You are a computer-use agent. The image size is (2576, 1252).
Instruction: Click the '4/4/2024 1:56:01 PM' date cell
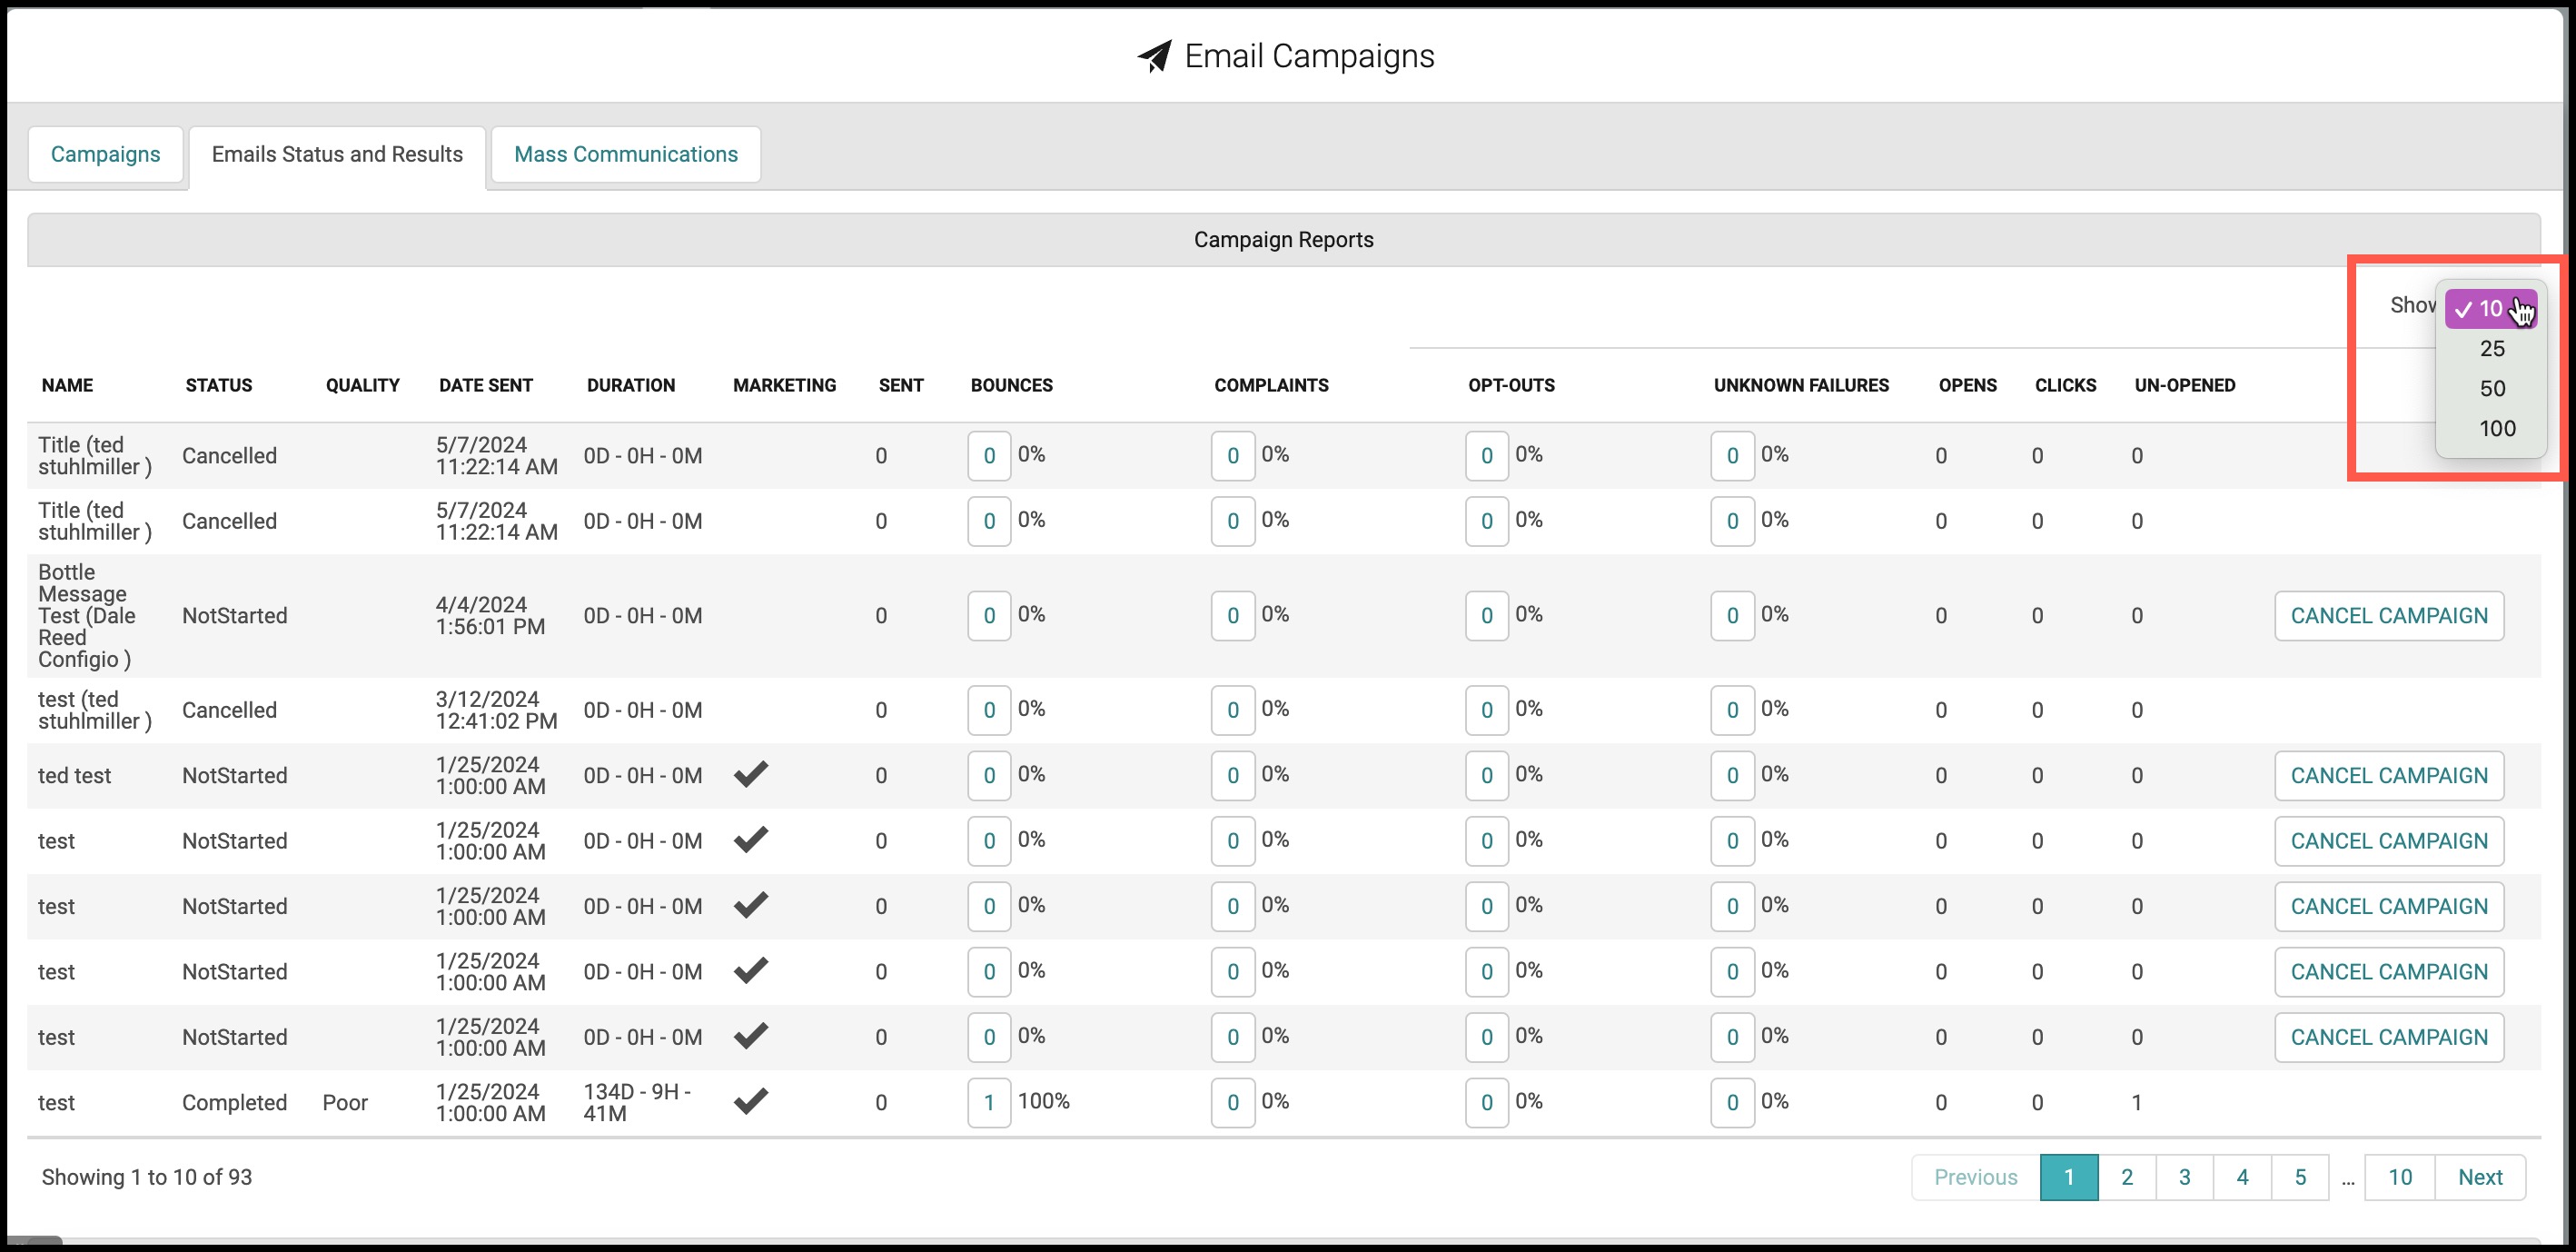coord(490,616)
